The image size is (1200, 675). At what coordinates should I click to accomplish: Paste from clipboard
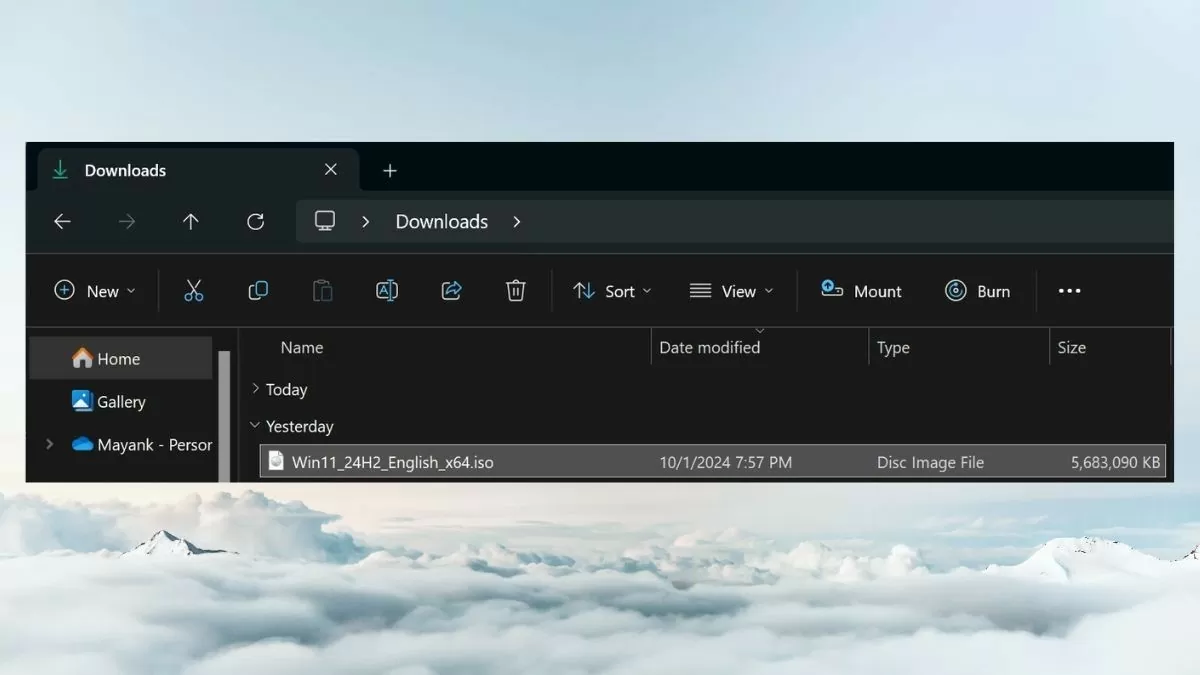322,290
